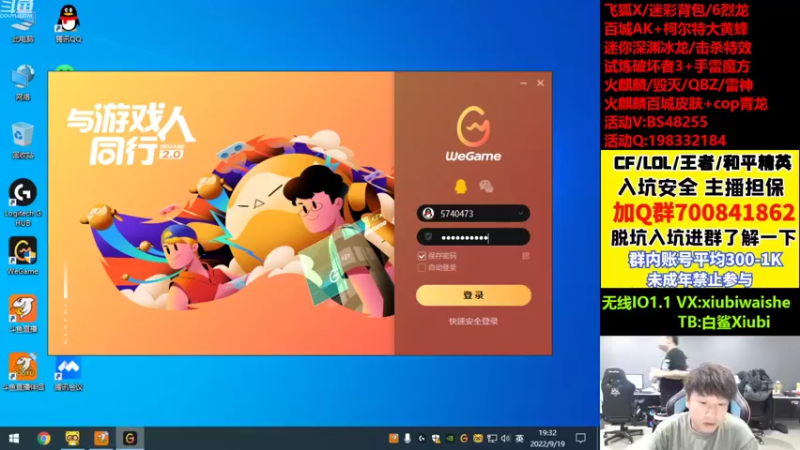Open the 网络 desktop icon
This screenshot has width=800, height=450.
pyautogui.click(x=22, y=82)
